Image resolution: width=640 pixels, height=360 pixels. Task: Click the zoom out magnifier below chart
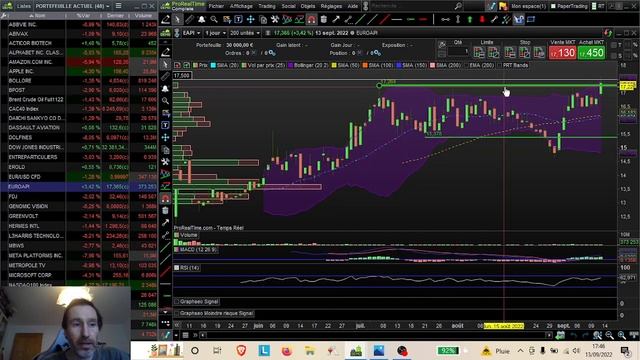609,335
